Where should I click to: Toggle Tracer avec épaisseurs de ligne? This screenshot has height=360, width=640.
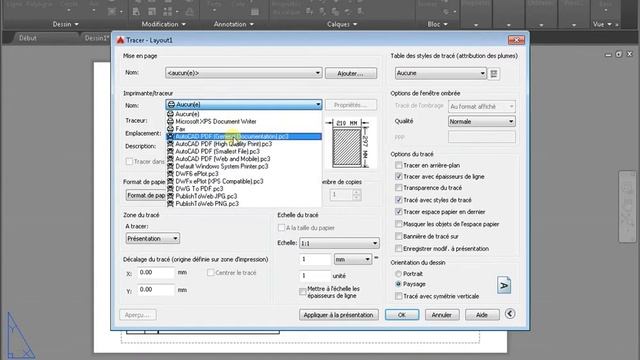pyautogui.click(x=399, y=177)
